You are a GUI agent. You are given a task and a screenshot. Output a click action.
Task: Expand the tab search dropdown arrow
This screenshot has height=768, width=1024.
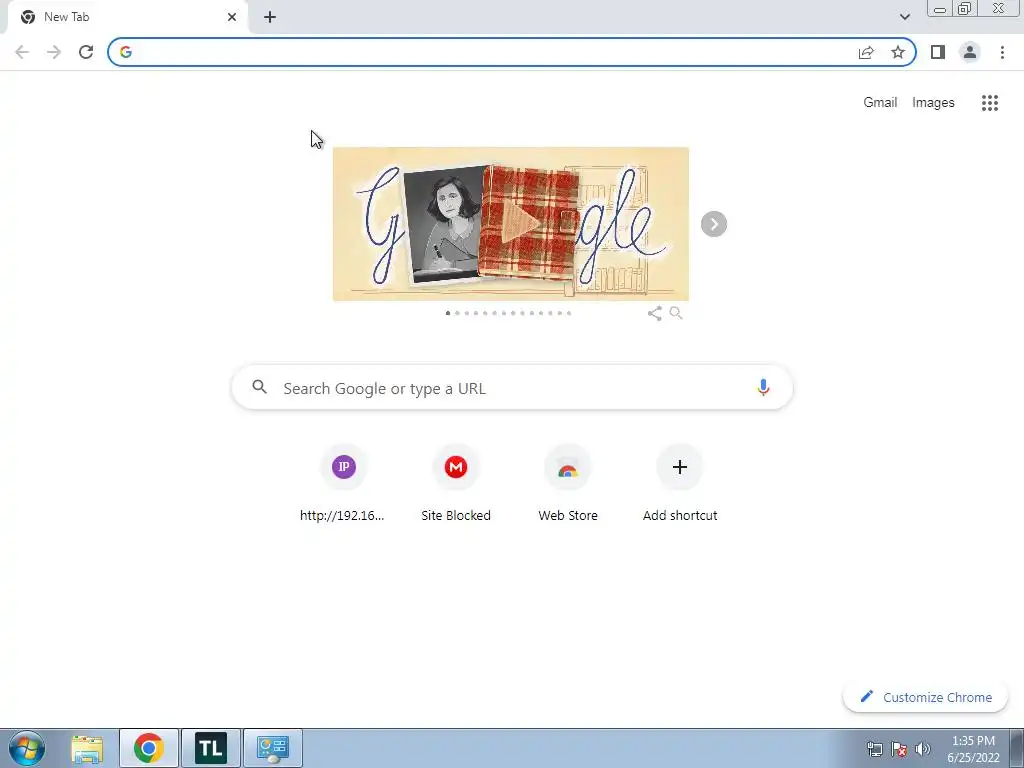(904, 17)
